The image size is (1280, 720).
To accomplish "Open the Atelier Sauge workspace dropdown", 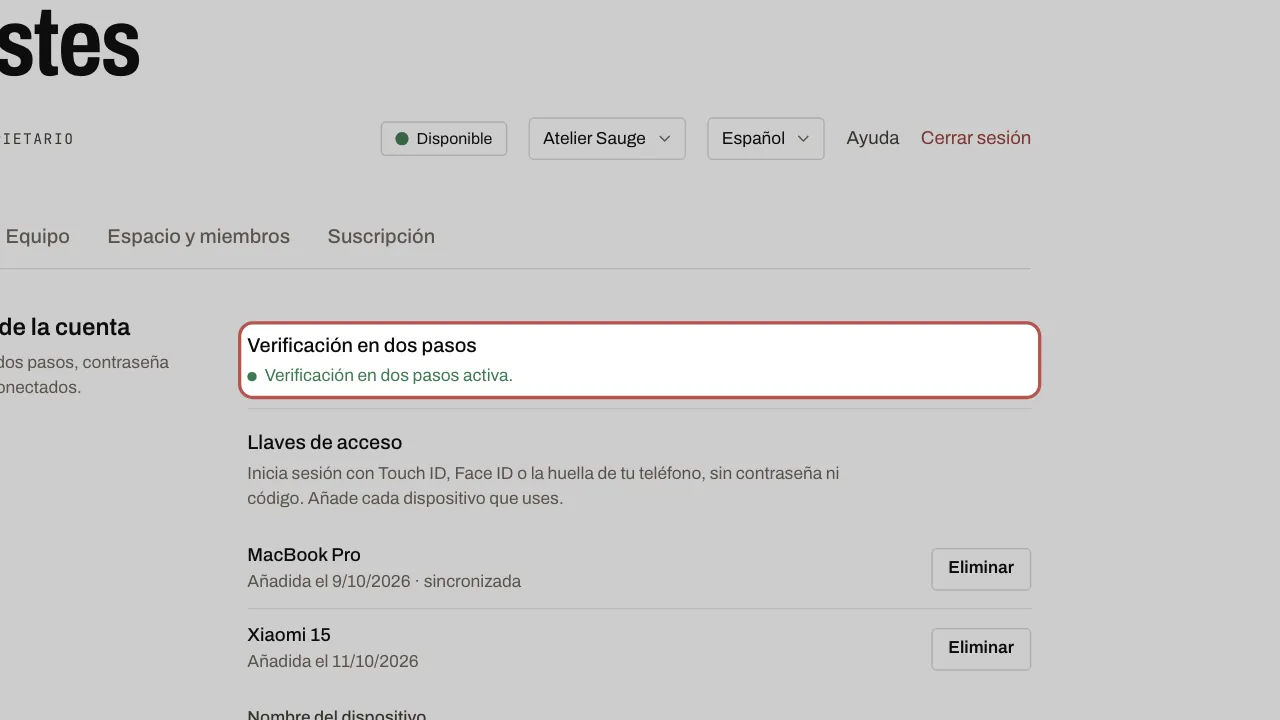I will 607,139.
